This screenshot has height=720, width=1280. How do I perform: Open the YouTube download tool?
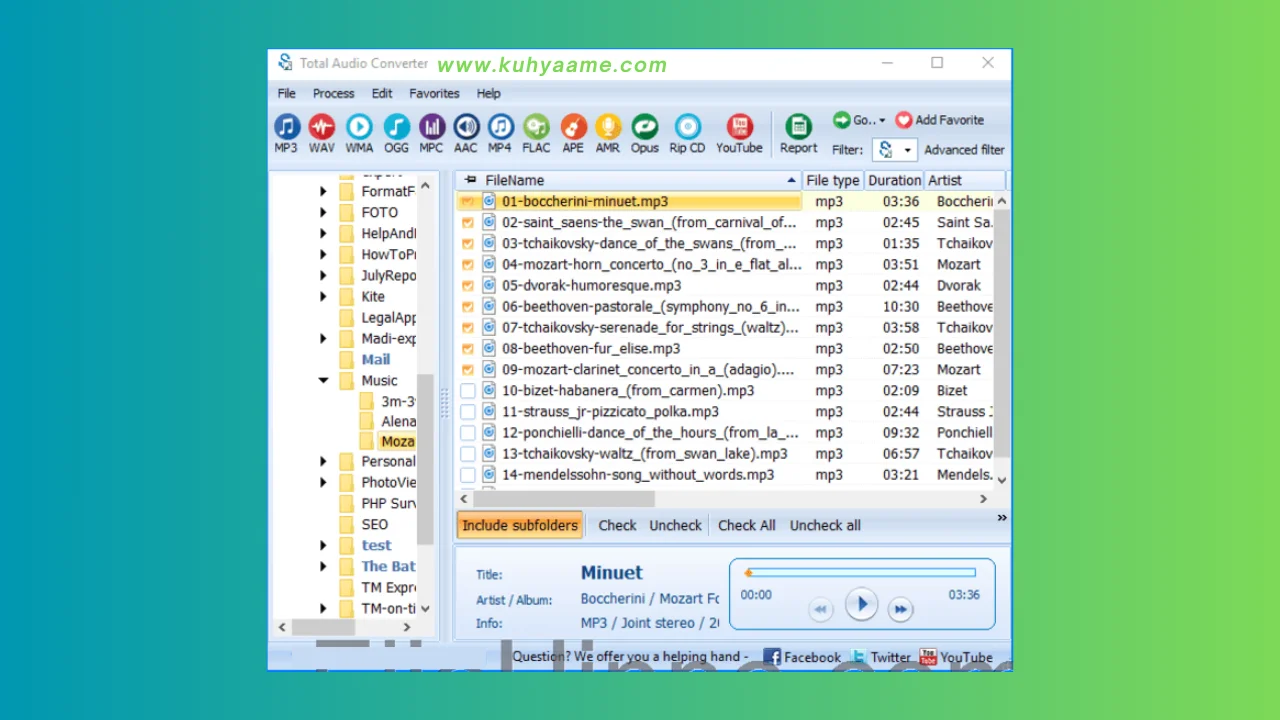[739, 127]
